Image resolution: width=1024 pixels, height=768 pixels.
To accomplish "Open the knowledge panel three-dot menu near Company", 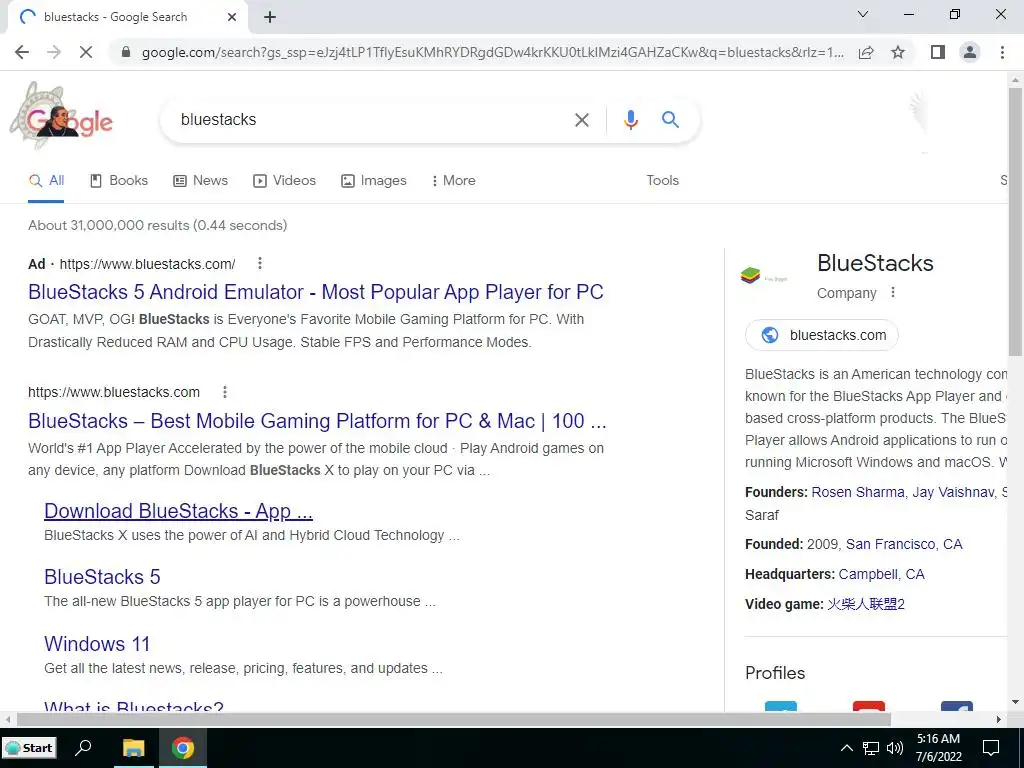I will click(893, 293).
